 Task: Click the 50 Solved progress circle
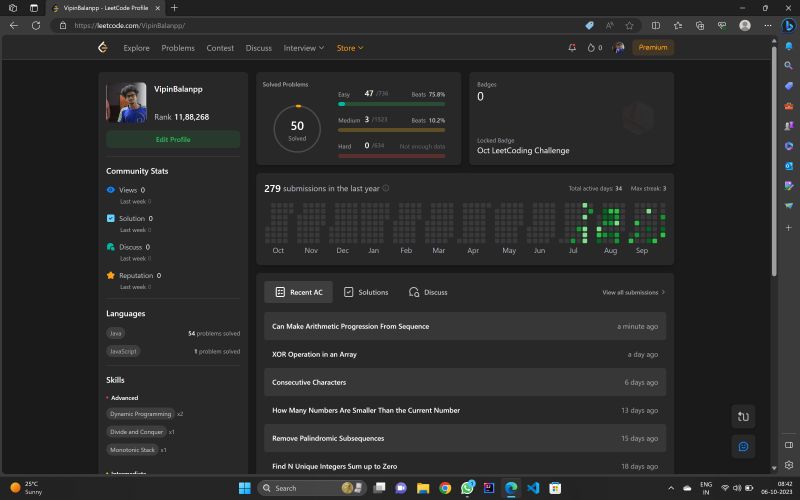coord(297,129)
